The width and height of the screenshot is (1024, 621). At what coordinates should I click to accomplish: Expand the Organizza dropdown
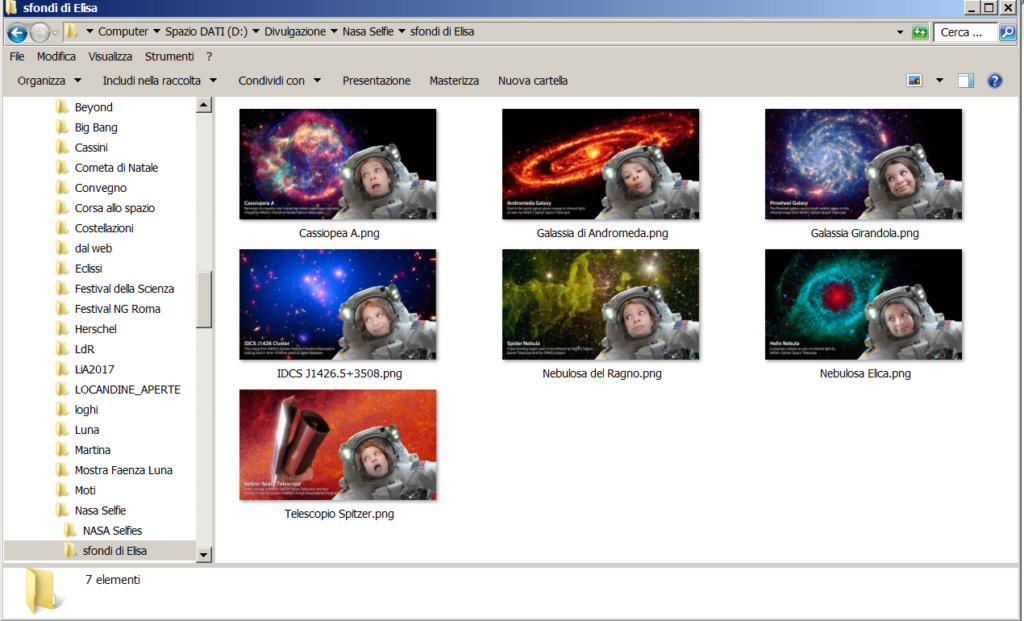pyautogui.click(x=48, y=81)
